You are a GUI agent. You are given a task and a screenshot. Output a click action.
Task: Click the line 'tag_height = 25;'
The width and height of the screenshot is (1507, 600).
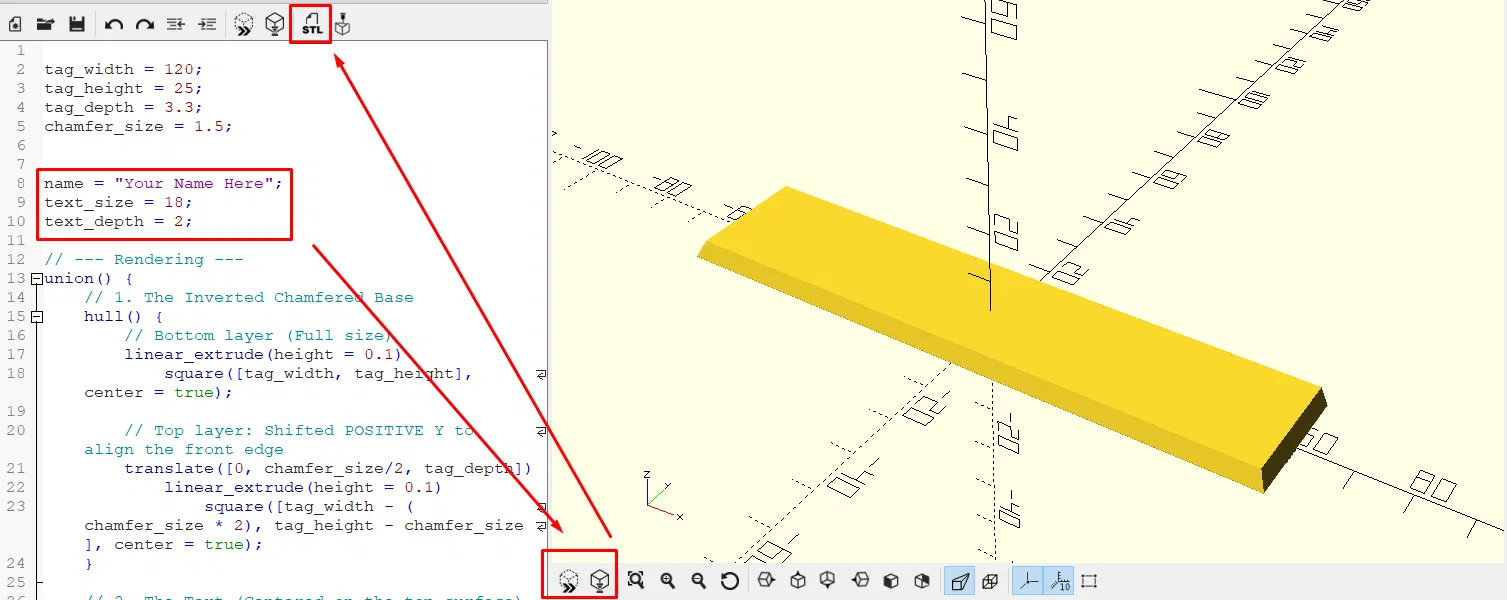pos(123,89)
